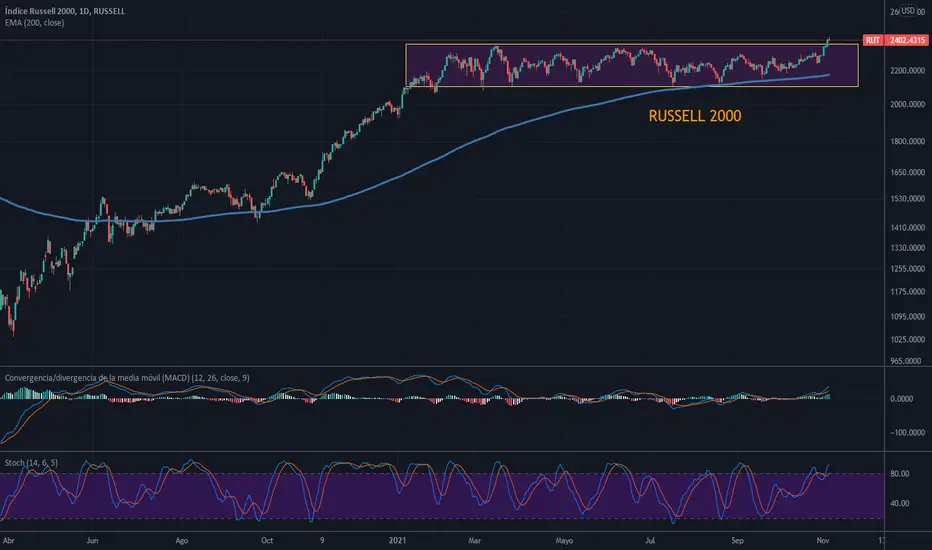The image size is (932, 550).
Task: Click the Índice Russell 2000 symbol title
Action: pos(65,11)
